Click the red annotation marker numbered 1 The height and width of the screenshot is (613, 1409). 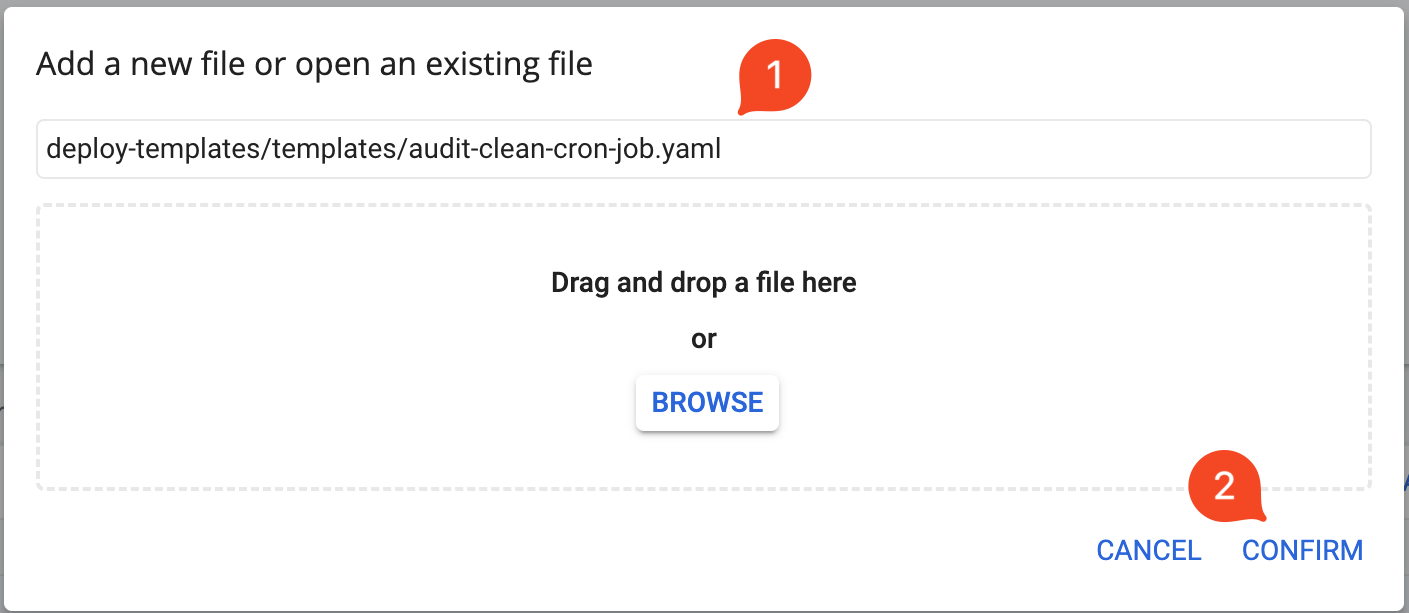click(x=774, y=77)
